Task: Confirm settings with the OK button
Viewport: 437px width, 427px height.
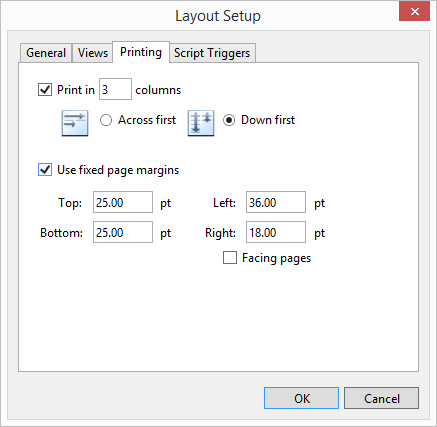Action: click(x=301, y=398)
